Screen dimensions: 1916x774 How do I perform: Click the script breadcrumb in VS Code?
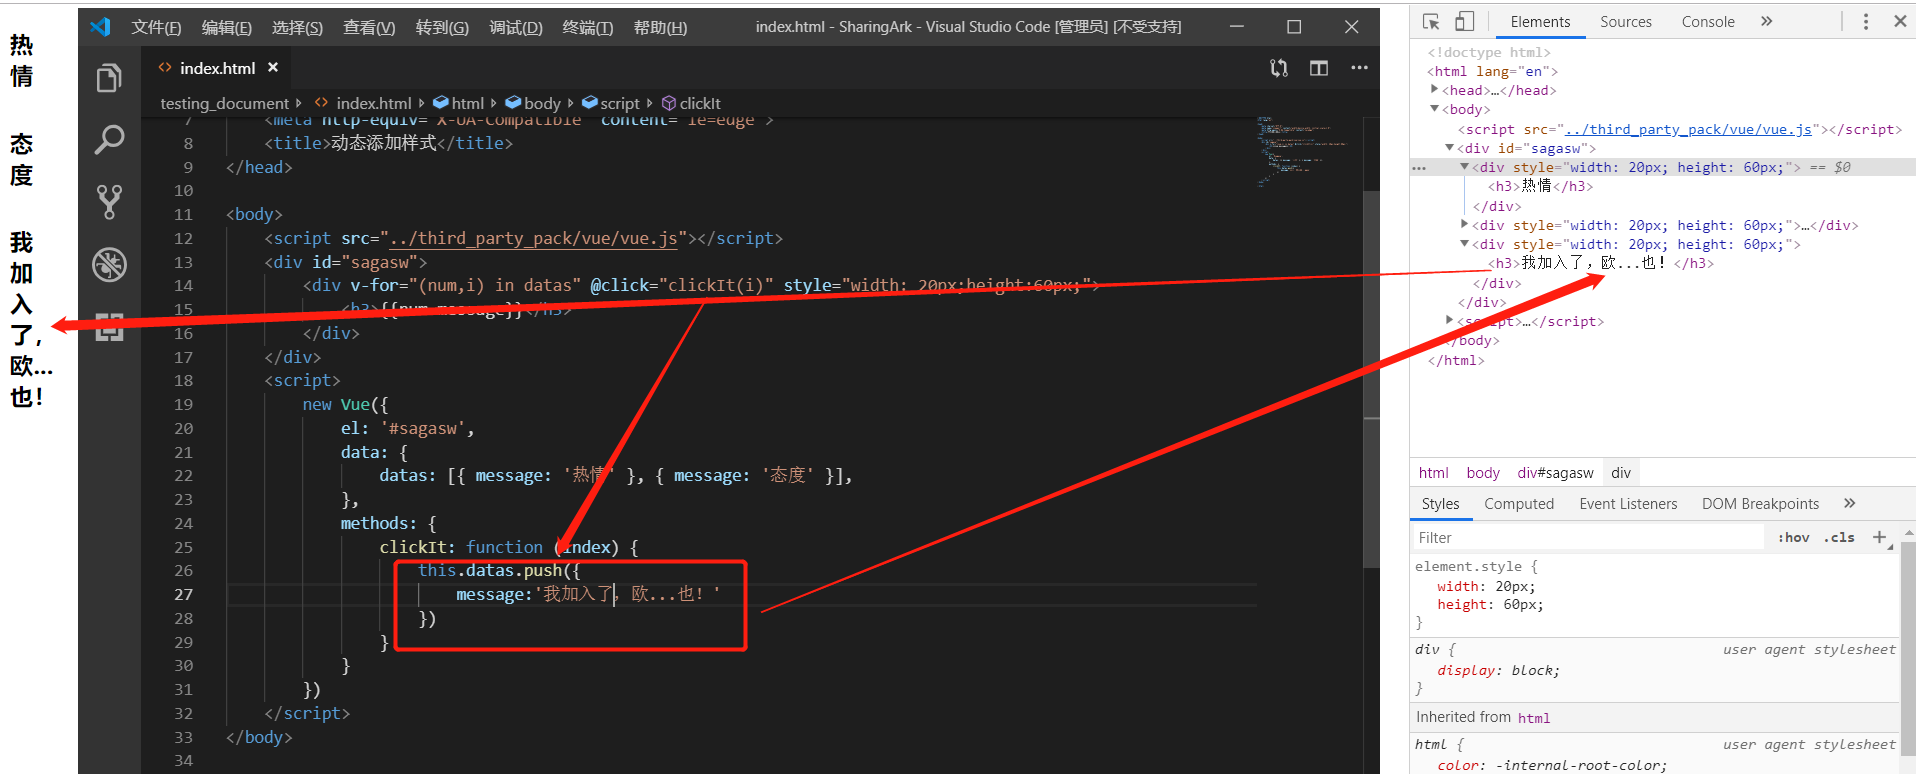tap(611, 103)
